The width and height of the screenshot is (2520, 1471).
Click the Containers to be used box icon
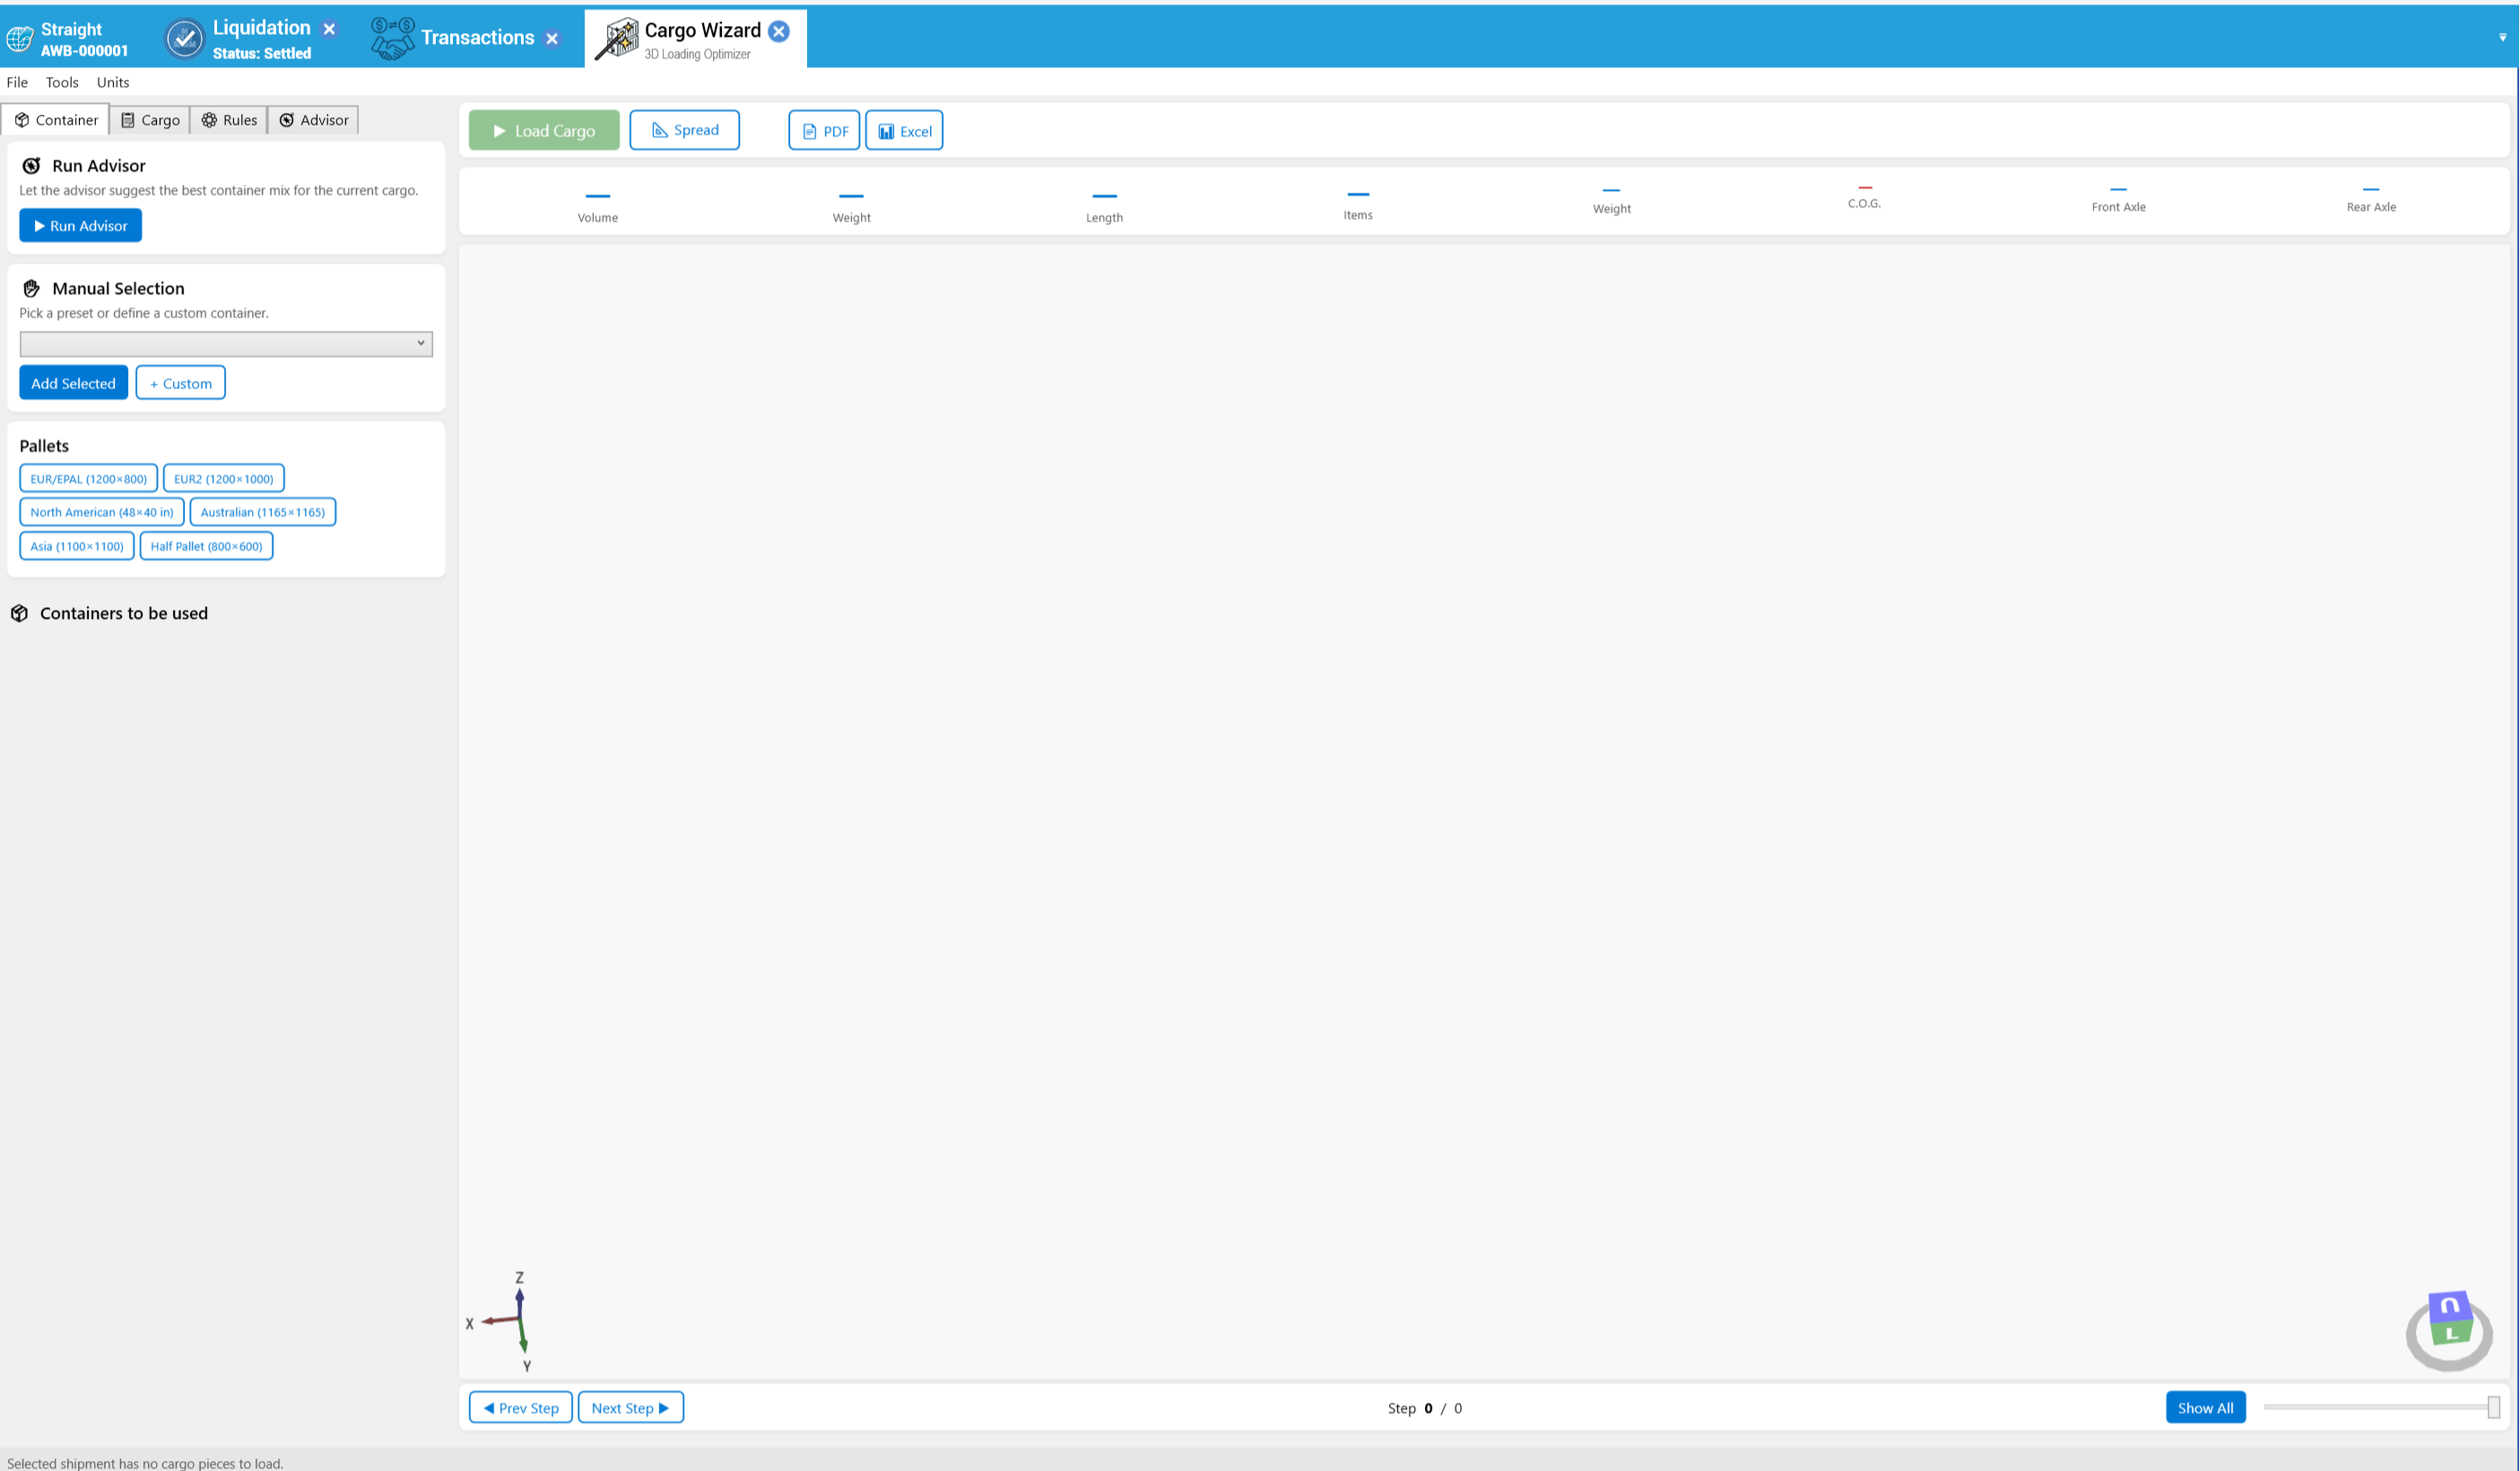(x=19, y=613)
